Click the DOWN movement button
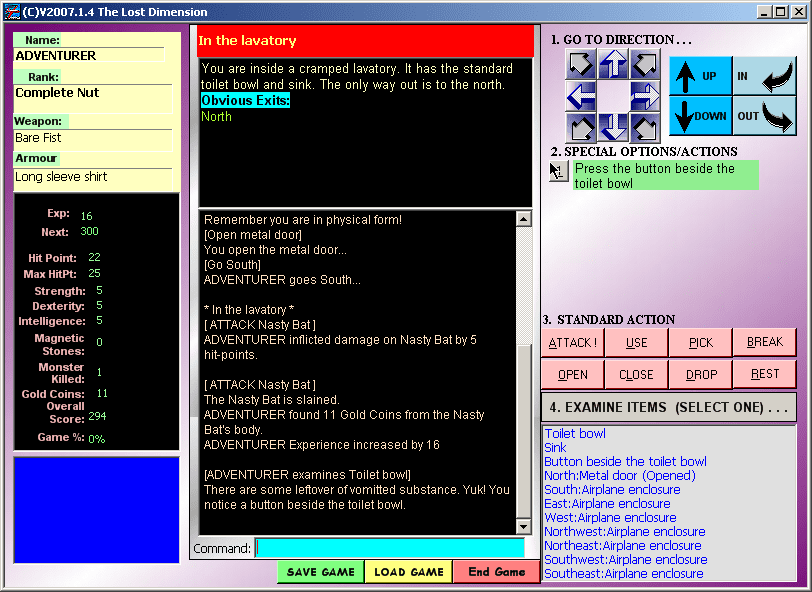This screenshot has height=592, width=812. [x=700, y=116]
